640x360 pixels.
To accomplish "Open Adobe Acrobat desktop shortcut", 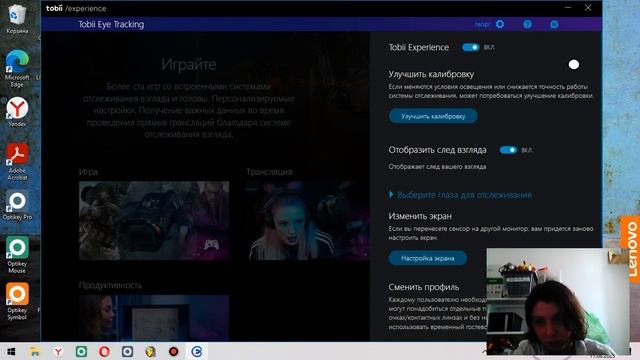I will coord(17,162).
